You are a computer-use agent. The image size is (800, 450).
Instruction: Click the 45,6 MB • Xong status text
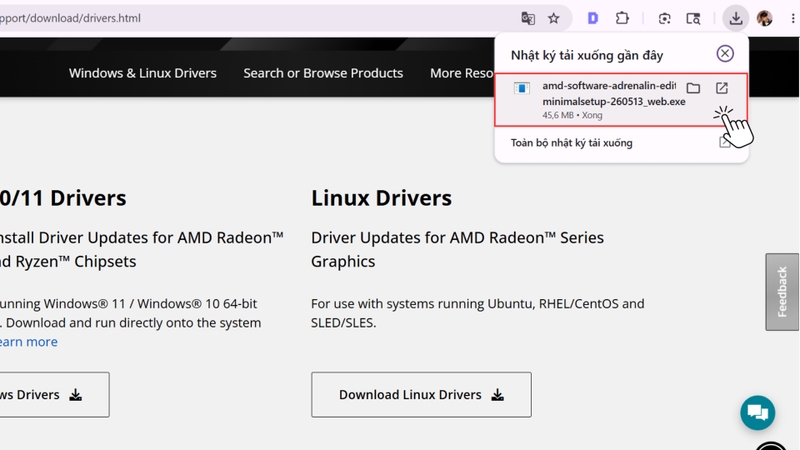pyautogui.click(x=572, y=115)
